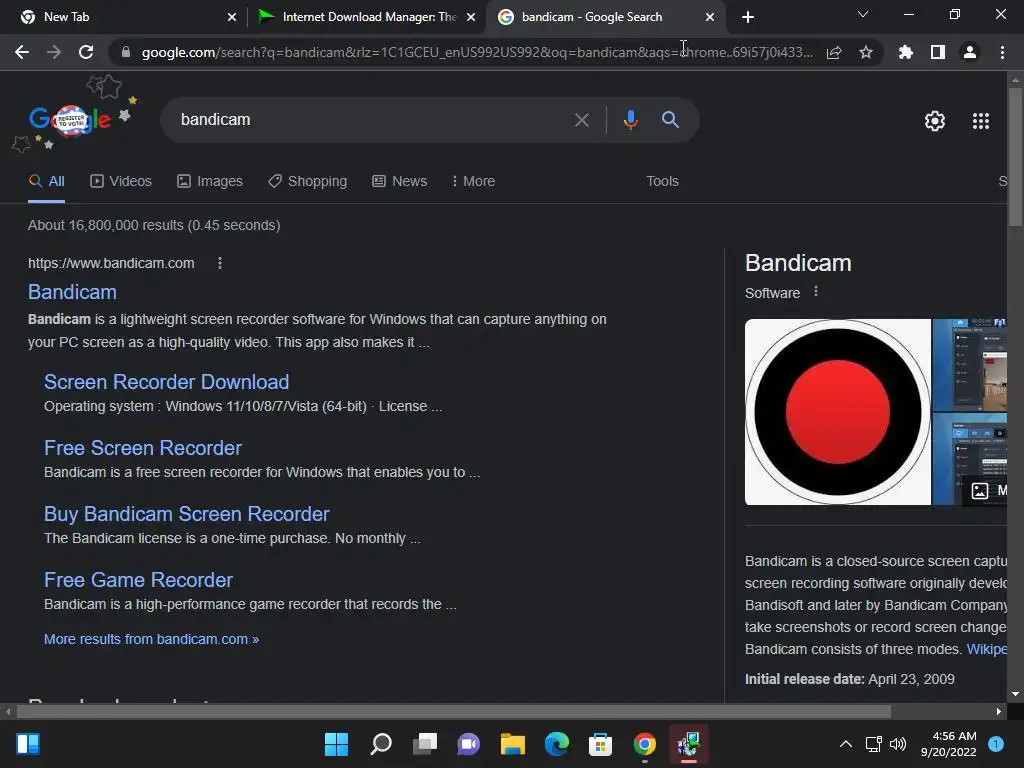Image resolution: width=1024 pixels, height=768 pixels.
Task: Open the clock and date panel
Action: click(x=948, y=744)
